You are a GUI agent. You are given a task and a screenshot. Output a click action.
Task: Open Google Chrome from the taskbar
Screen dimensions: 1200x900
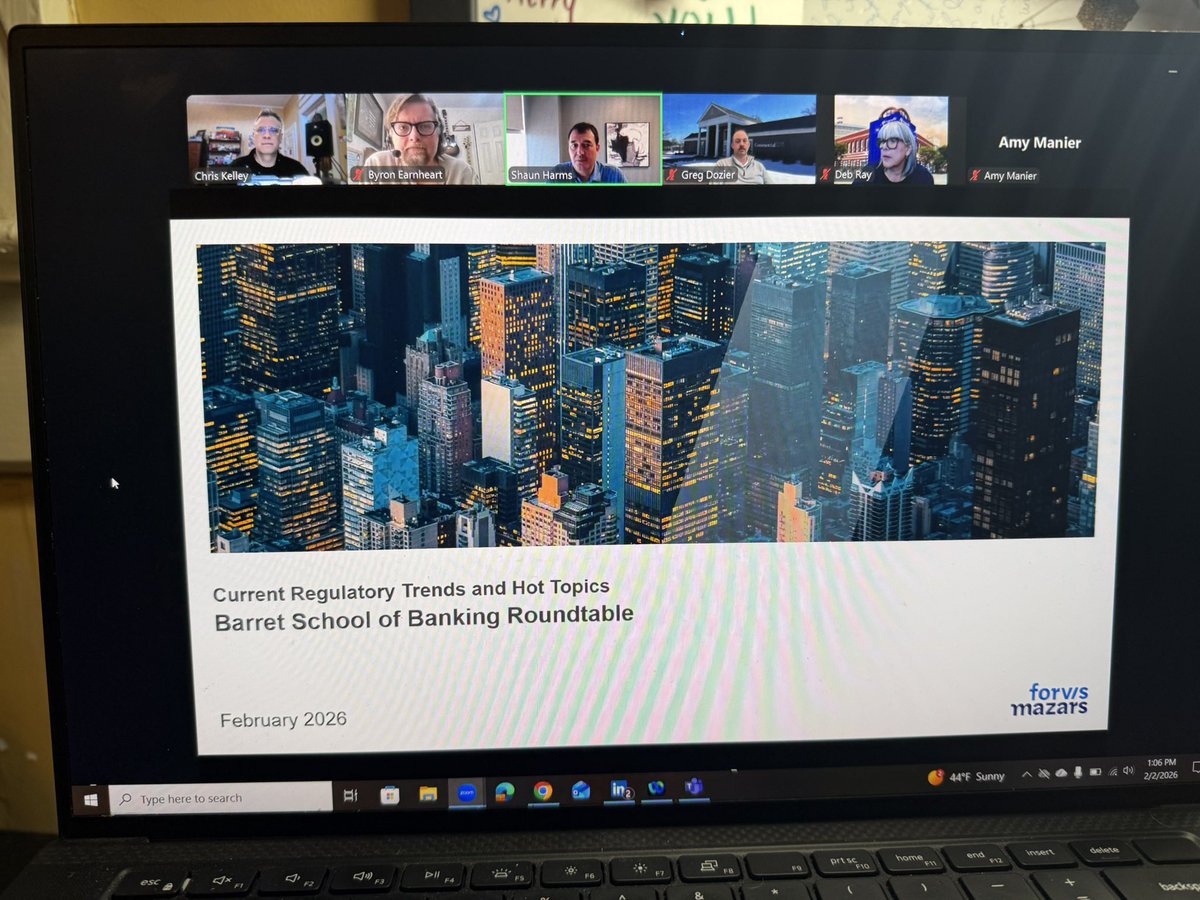(542, 790)
